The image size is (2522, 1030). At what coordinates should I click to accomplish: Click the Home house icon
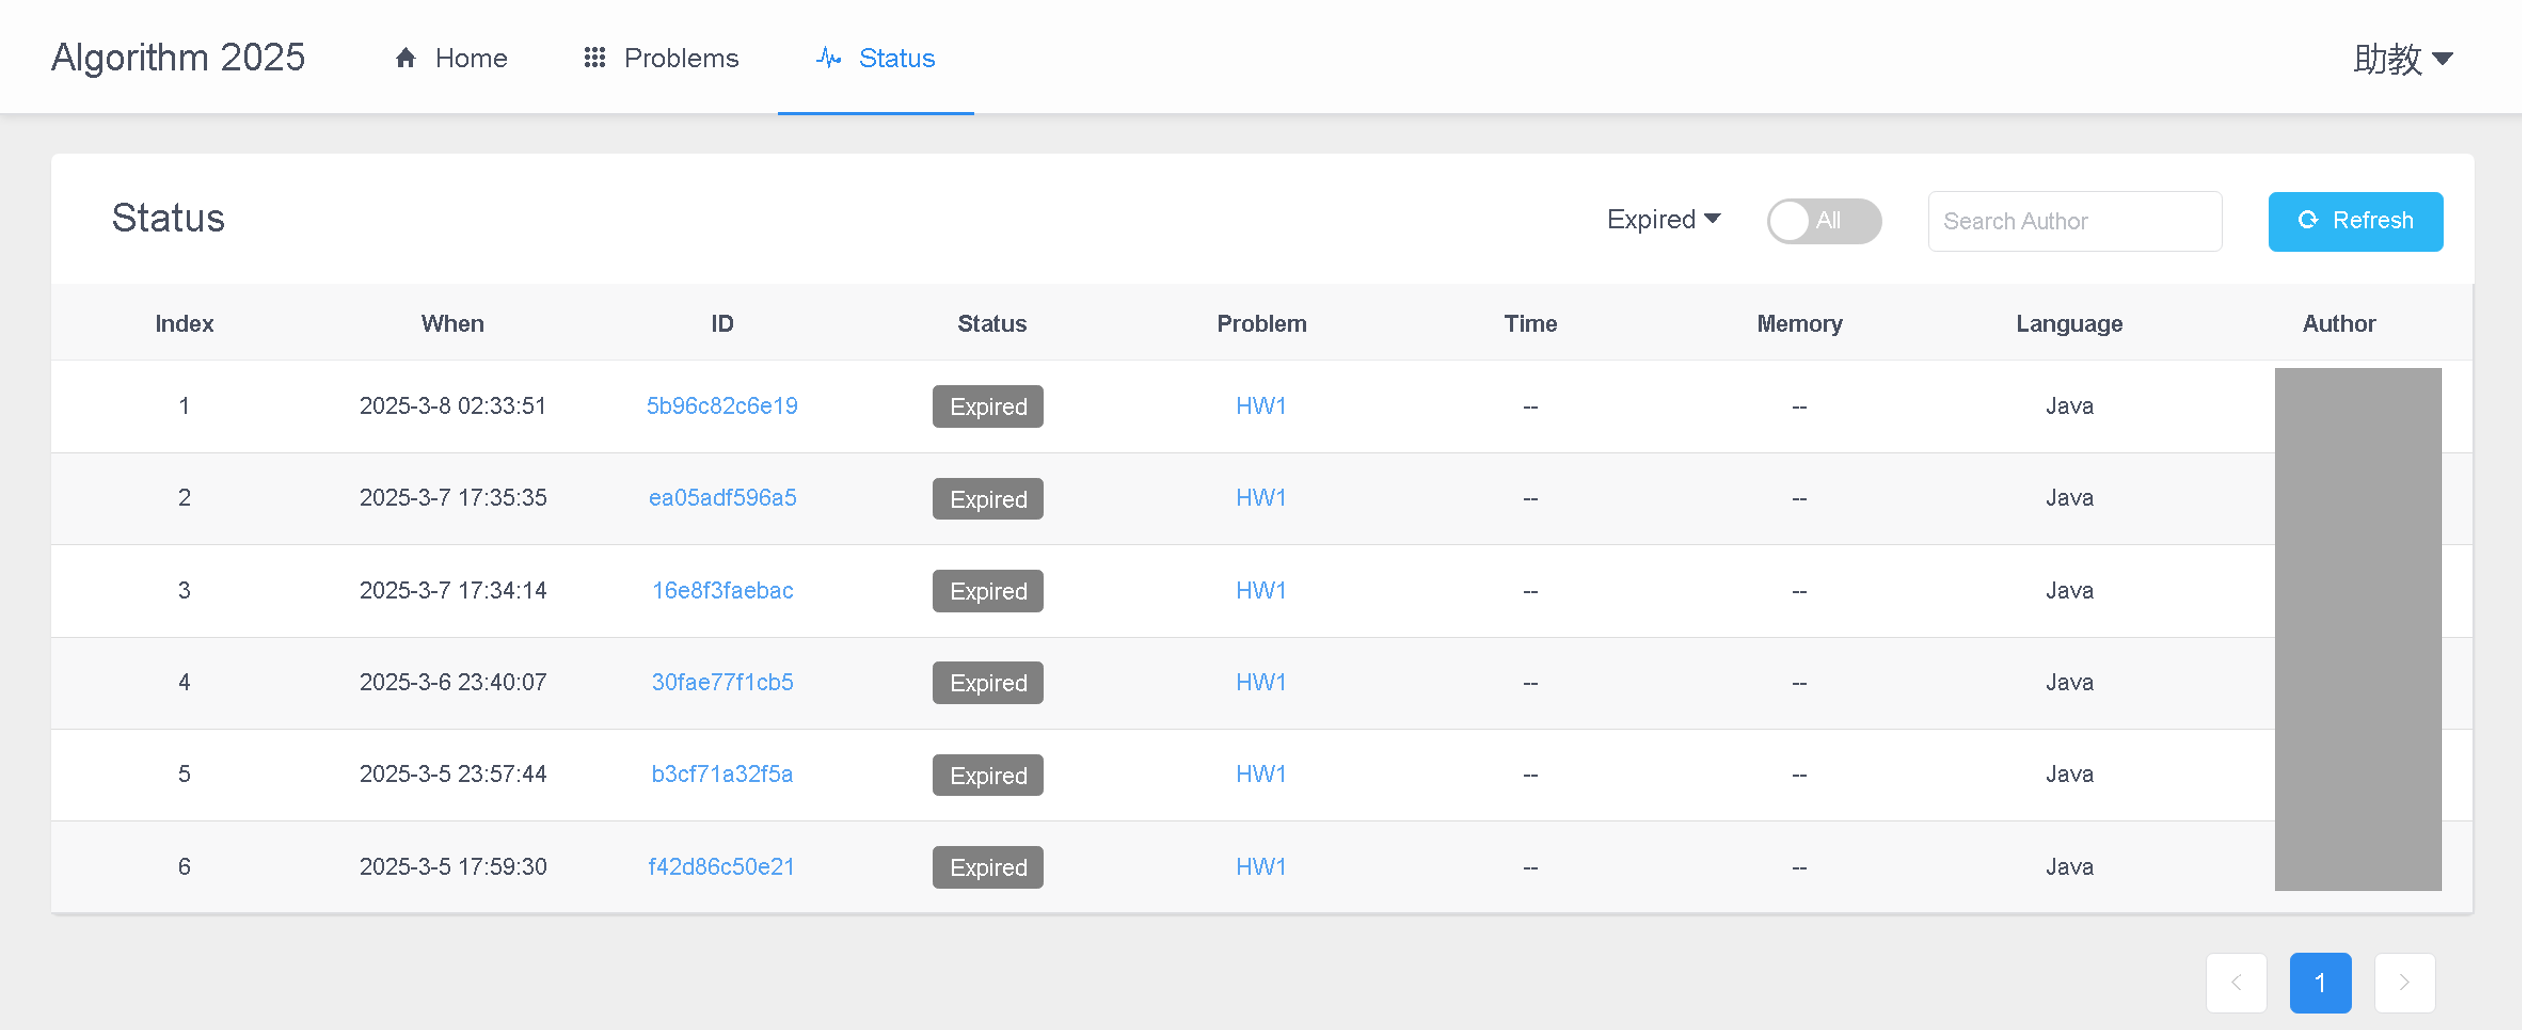pos(405,58)
